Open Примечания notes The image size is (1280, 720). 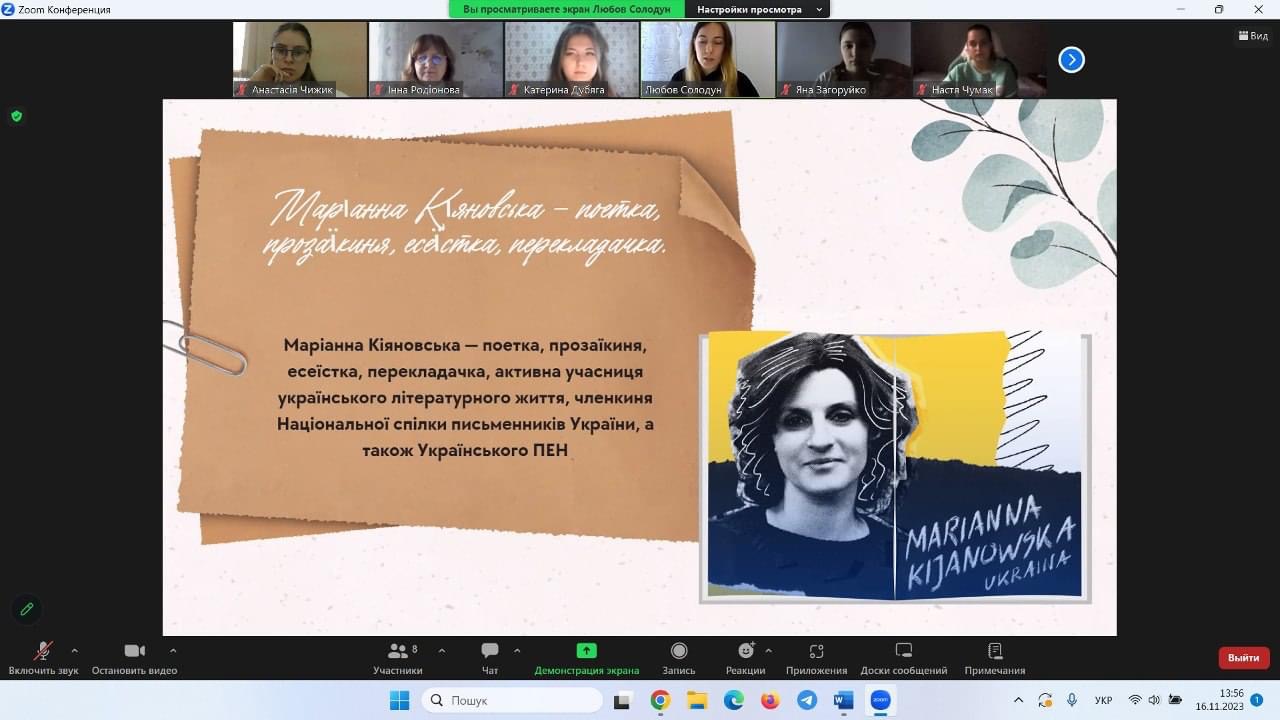pyautogui.click(x=994, y=658)
